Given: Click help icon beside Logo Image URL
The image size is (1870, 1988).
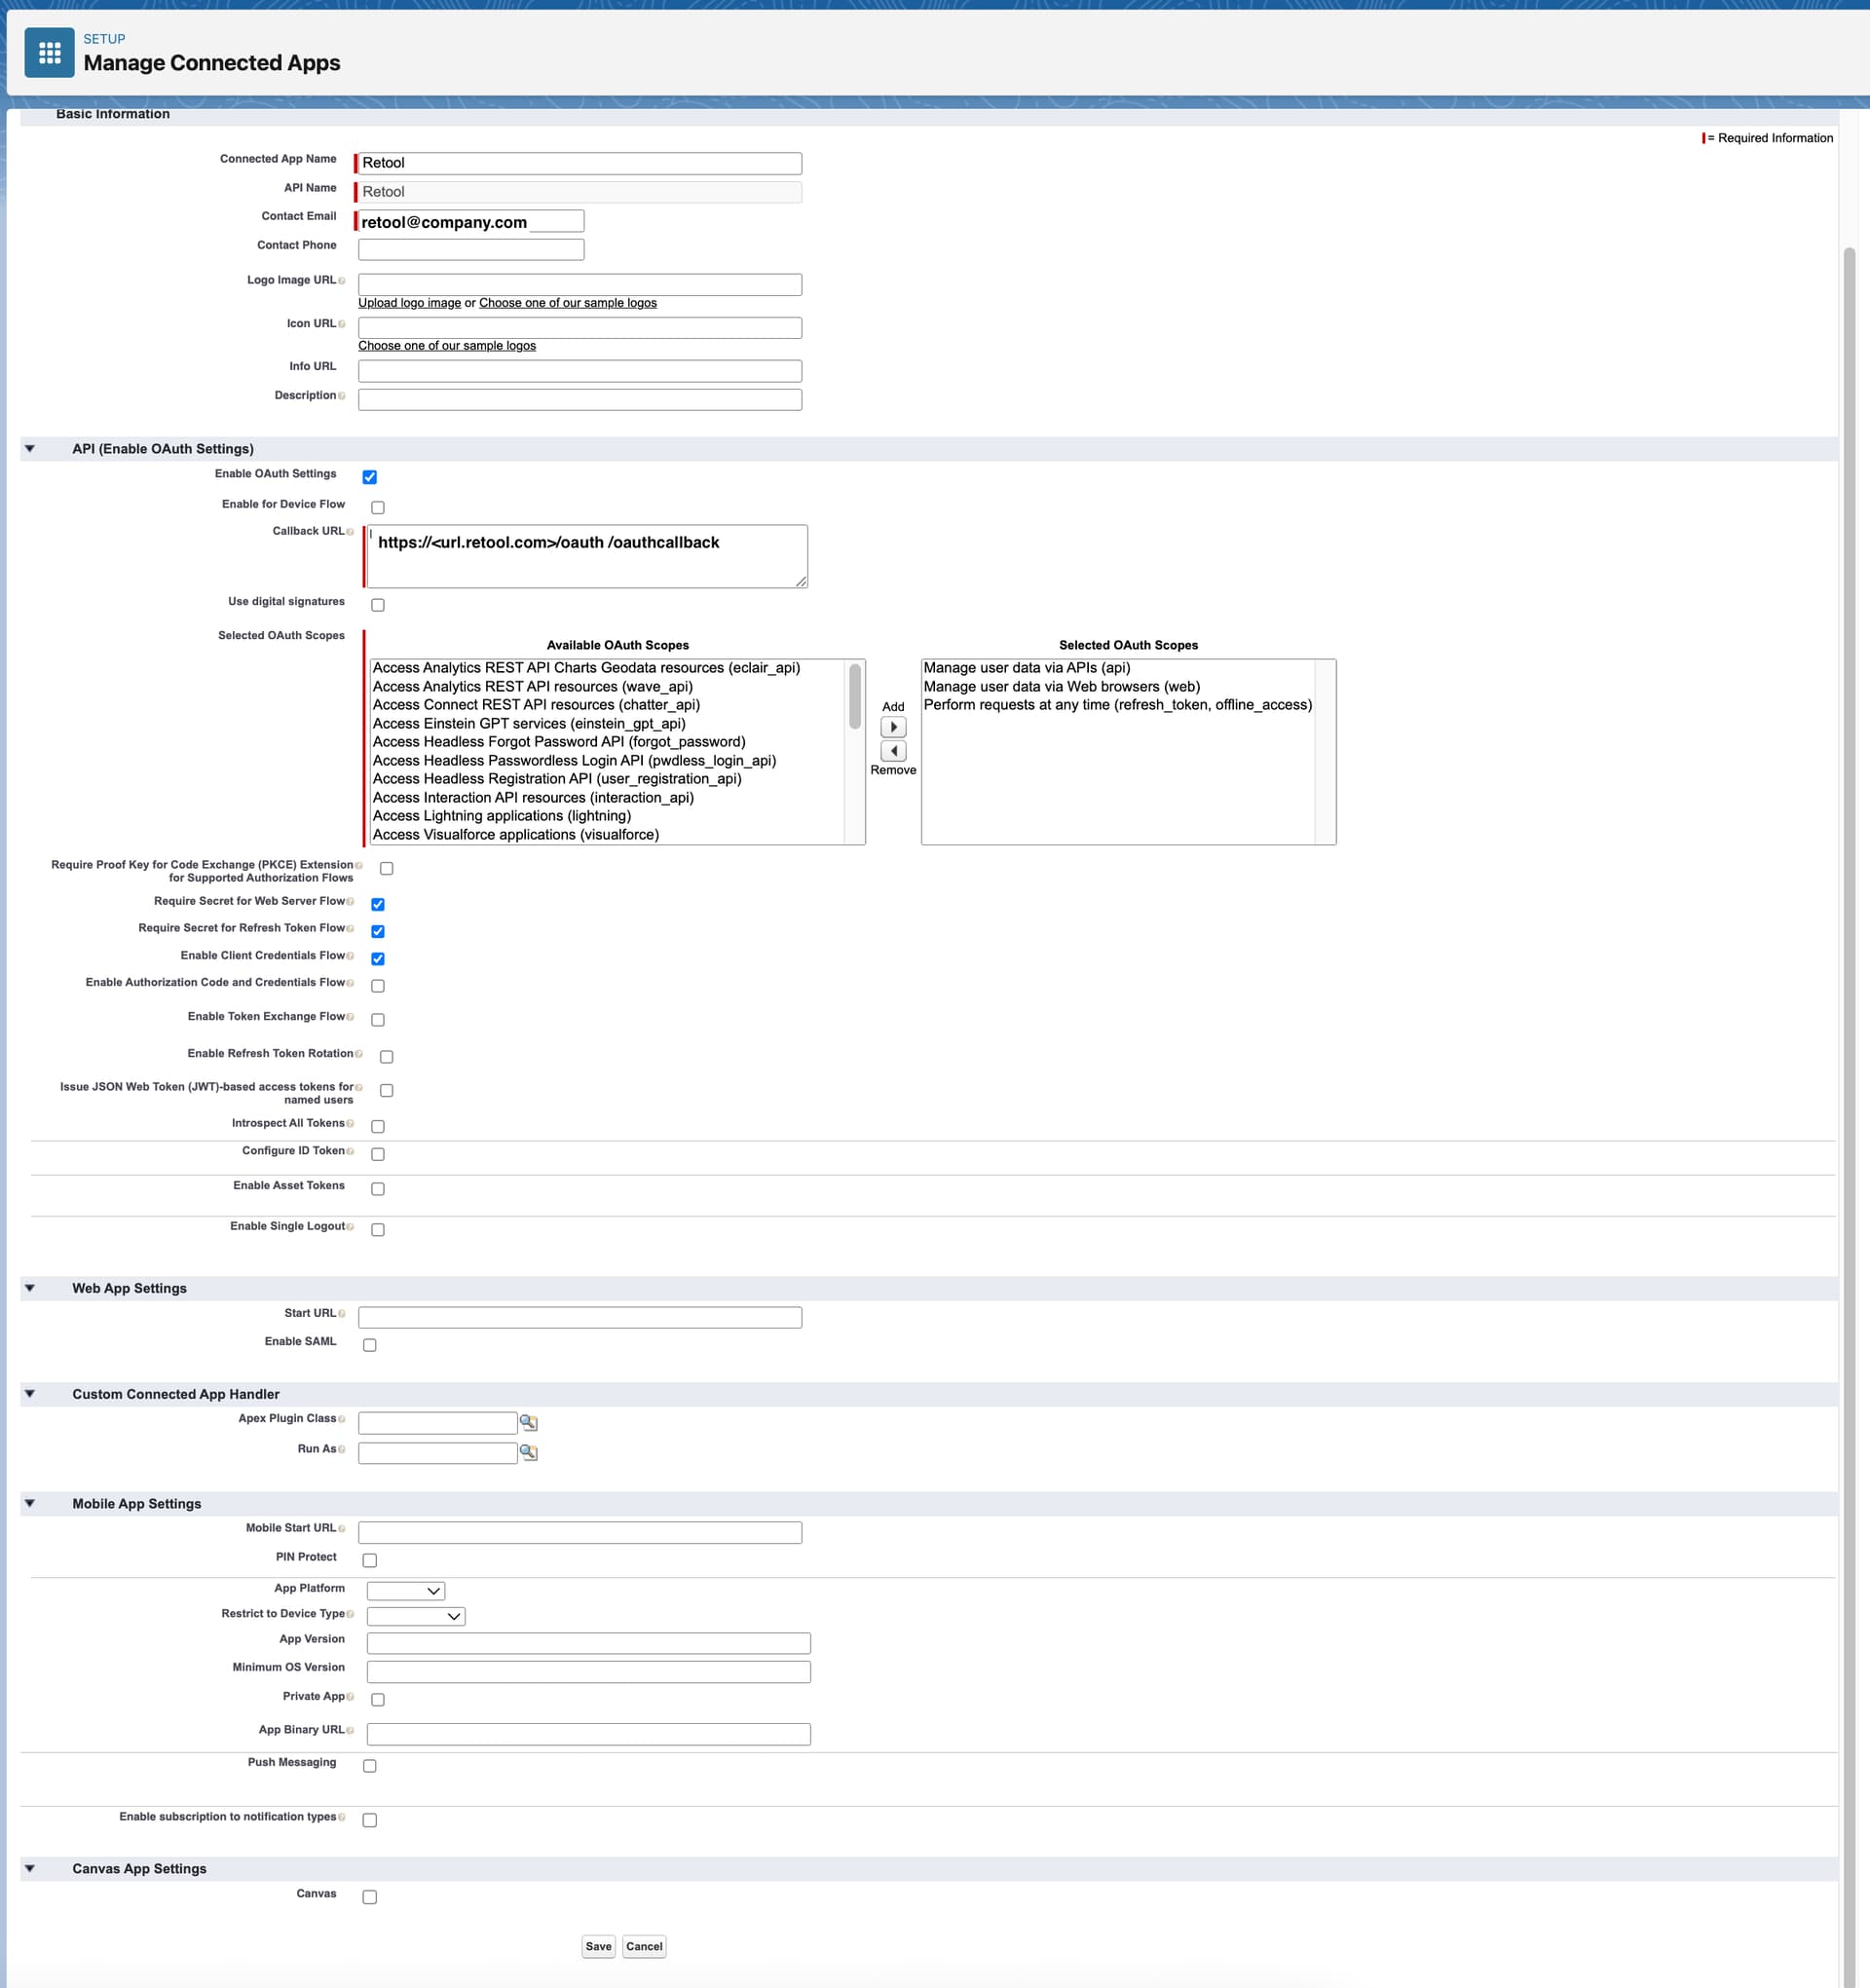Looking at the screenshot, I should click(342, 281).
